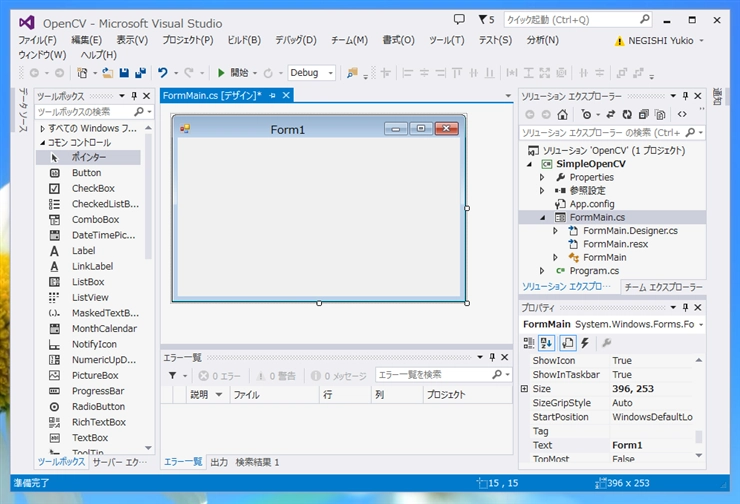The height and width of the screenshot is (504, 740).
Task: Switch to the 出力 tab
Action: click(219, 462)
